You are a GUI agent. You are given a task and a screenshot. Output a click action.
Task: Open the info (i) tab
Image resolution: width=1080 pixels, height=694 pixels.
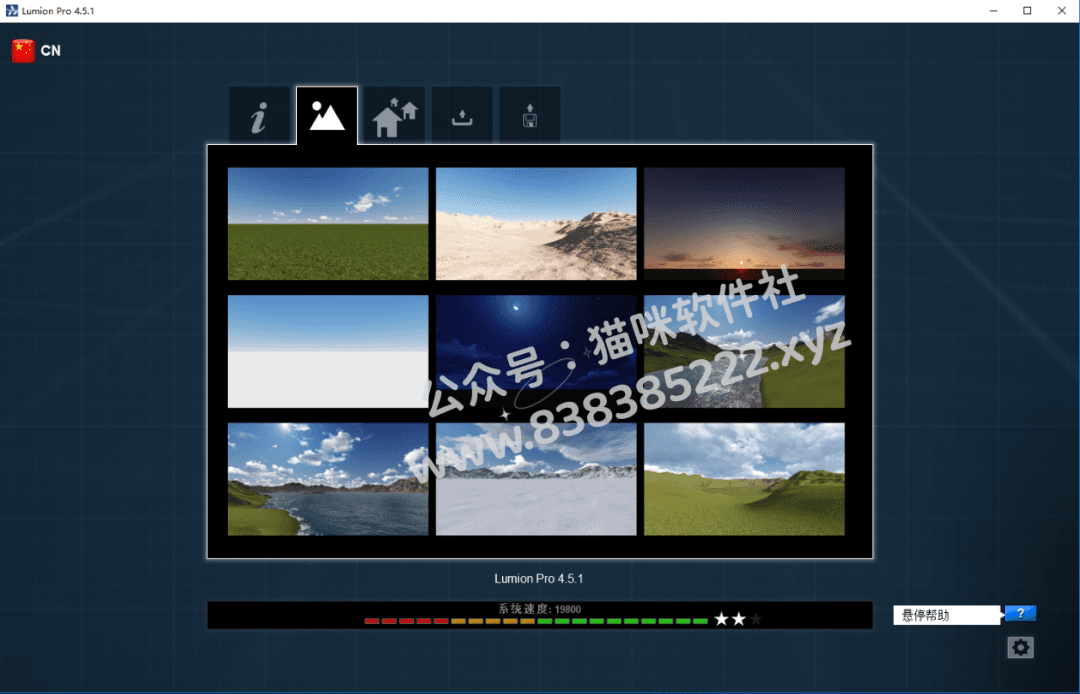(x=259, y=116)
